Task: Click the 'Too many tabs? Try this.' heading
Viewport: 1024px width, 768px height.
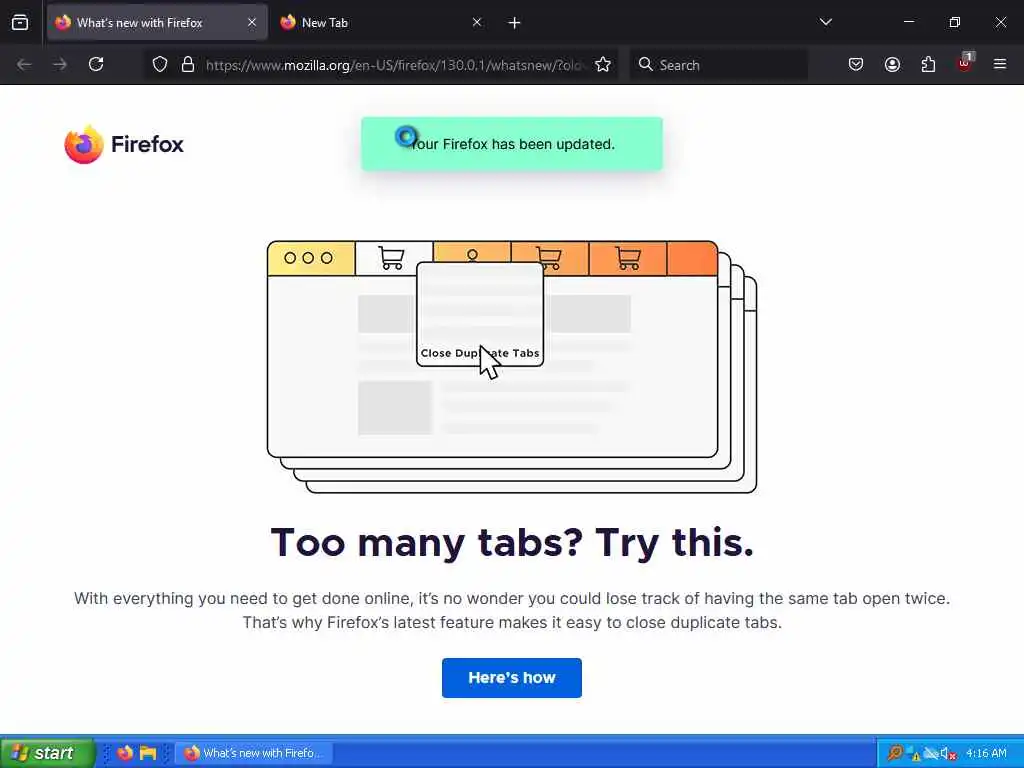Action: click(512, 542)
